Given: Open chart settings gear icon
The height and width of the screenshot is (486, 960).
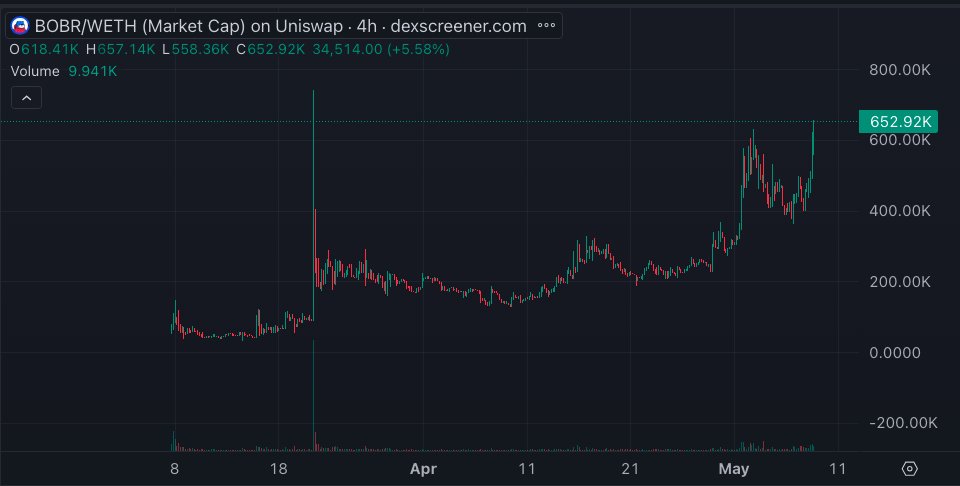Looking at the screenshot, I should pos(910,469).
